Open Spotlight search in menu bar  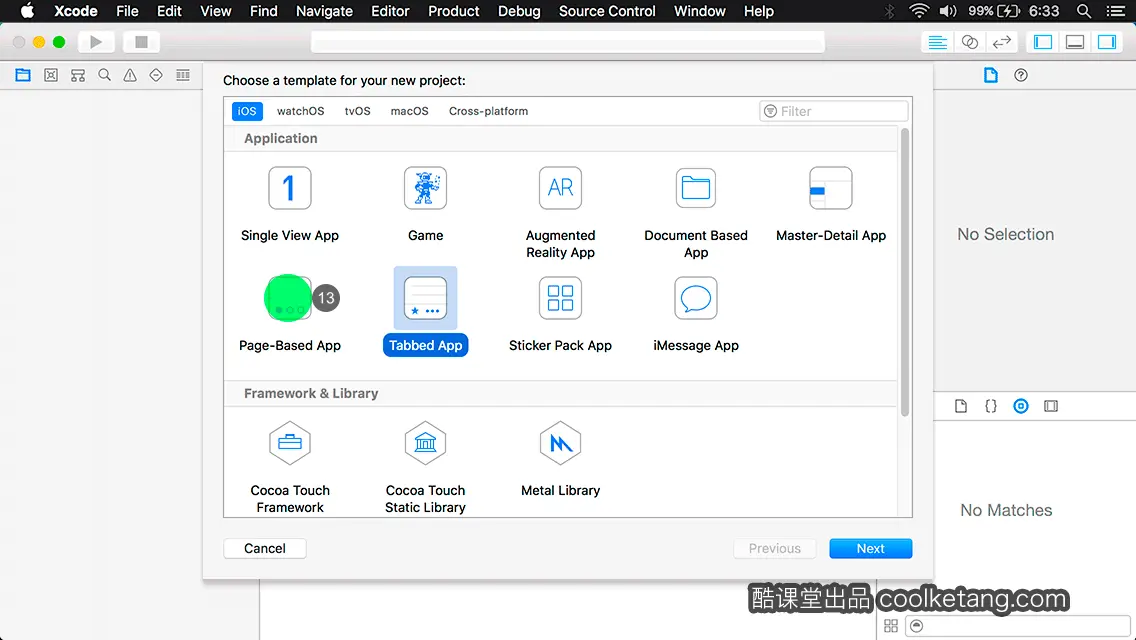click(1083, 11)
